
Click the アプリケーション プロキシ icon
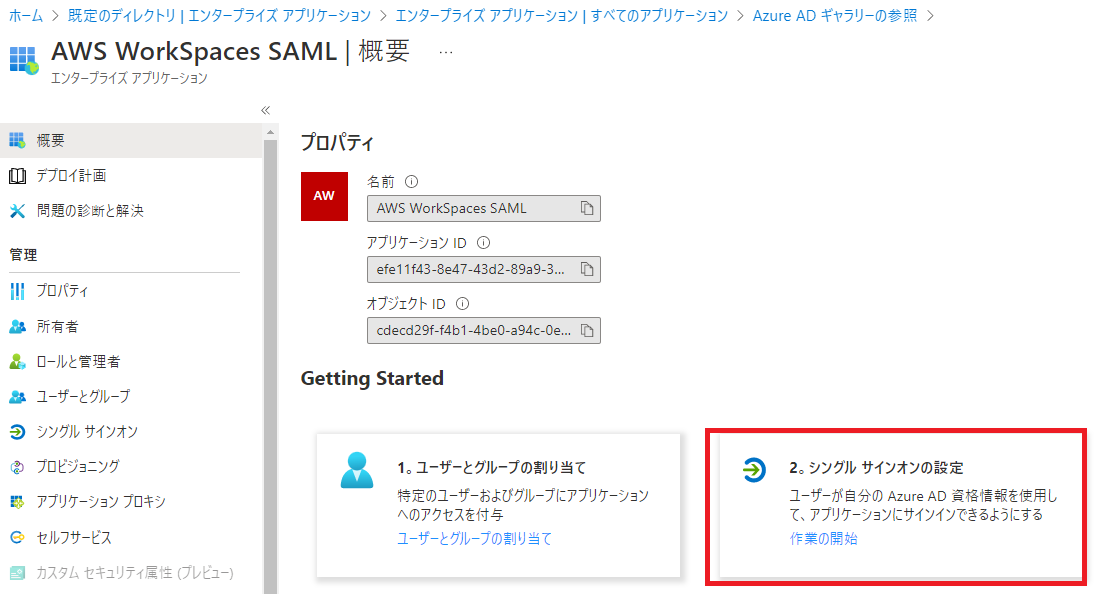tap(17, 501)
